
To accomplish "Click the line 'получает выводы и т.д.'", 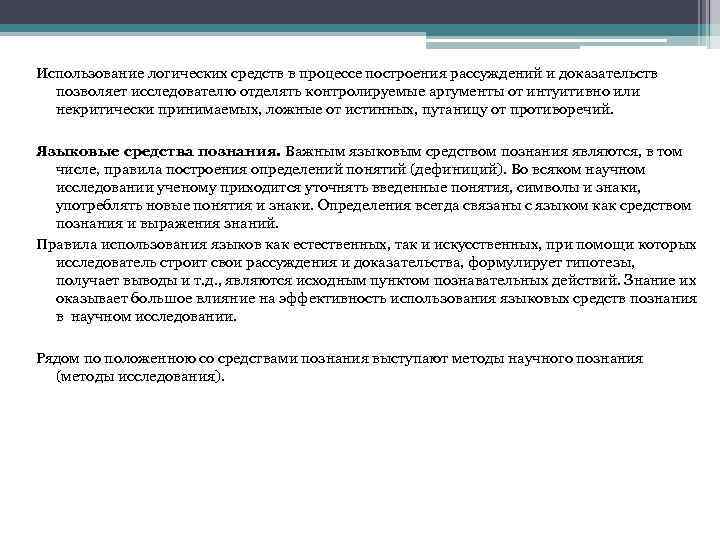I will pyautogui.click(x=376, y=281).
